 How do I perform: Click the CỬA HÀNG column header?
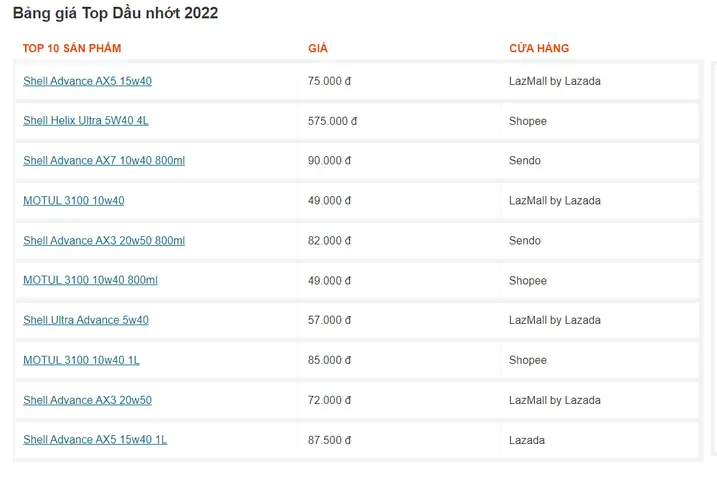[x=539, y=48]
